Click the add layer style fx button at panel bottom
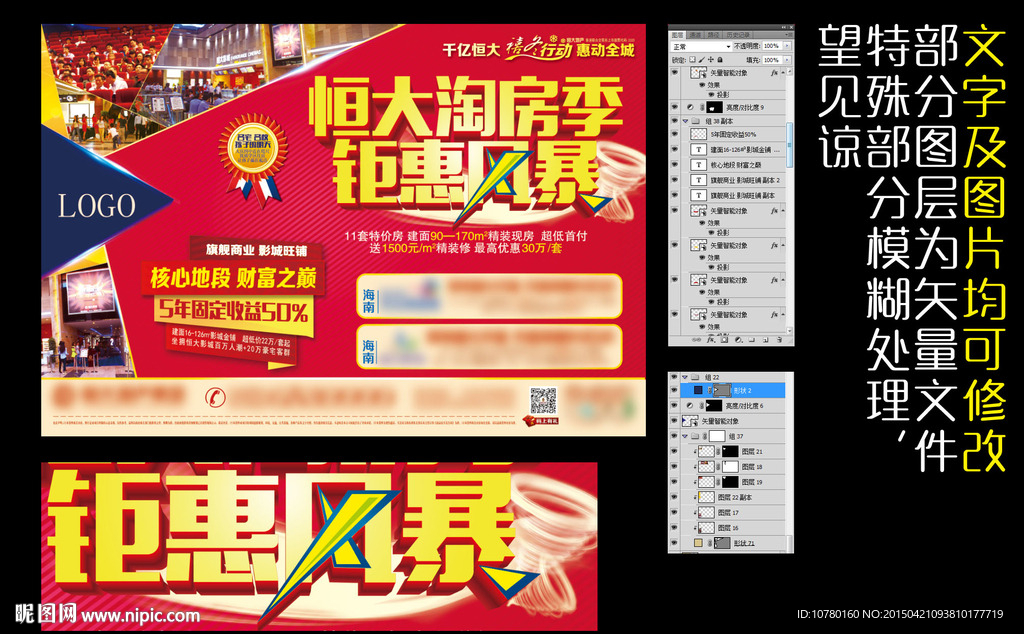The height and width of the screenshot is (634, 1024). point(711,340)
